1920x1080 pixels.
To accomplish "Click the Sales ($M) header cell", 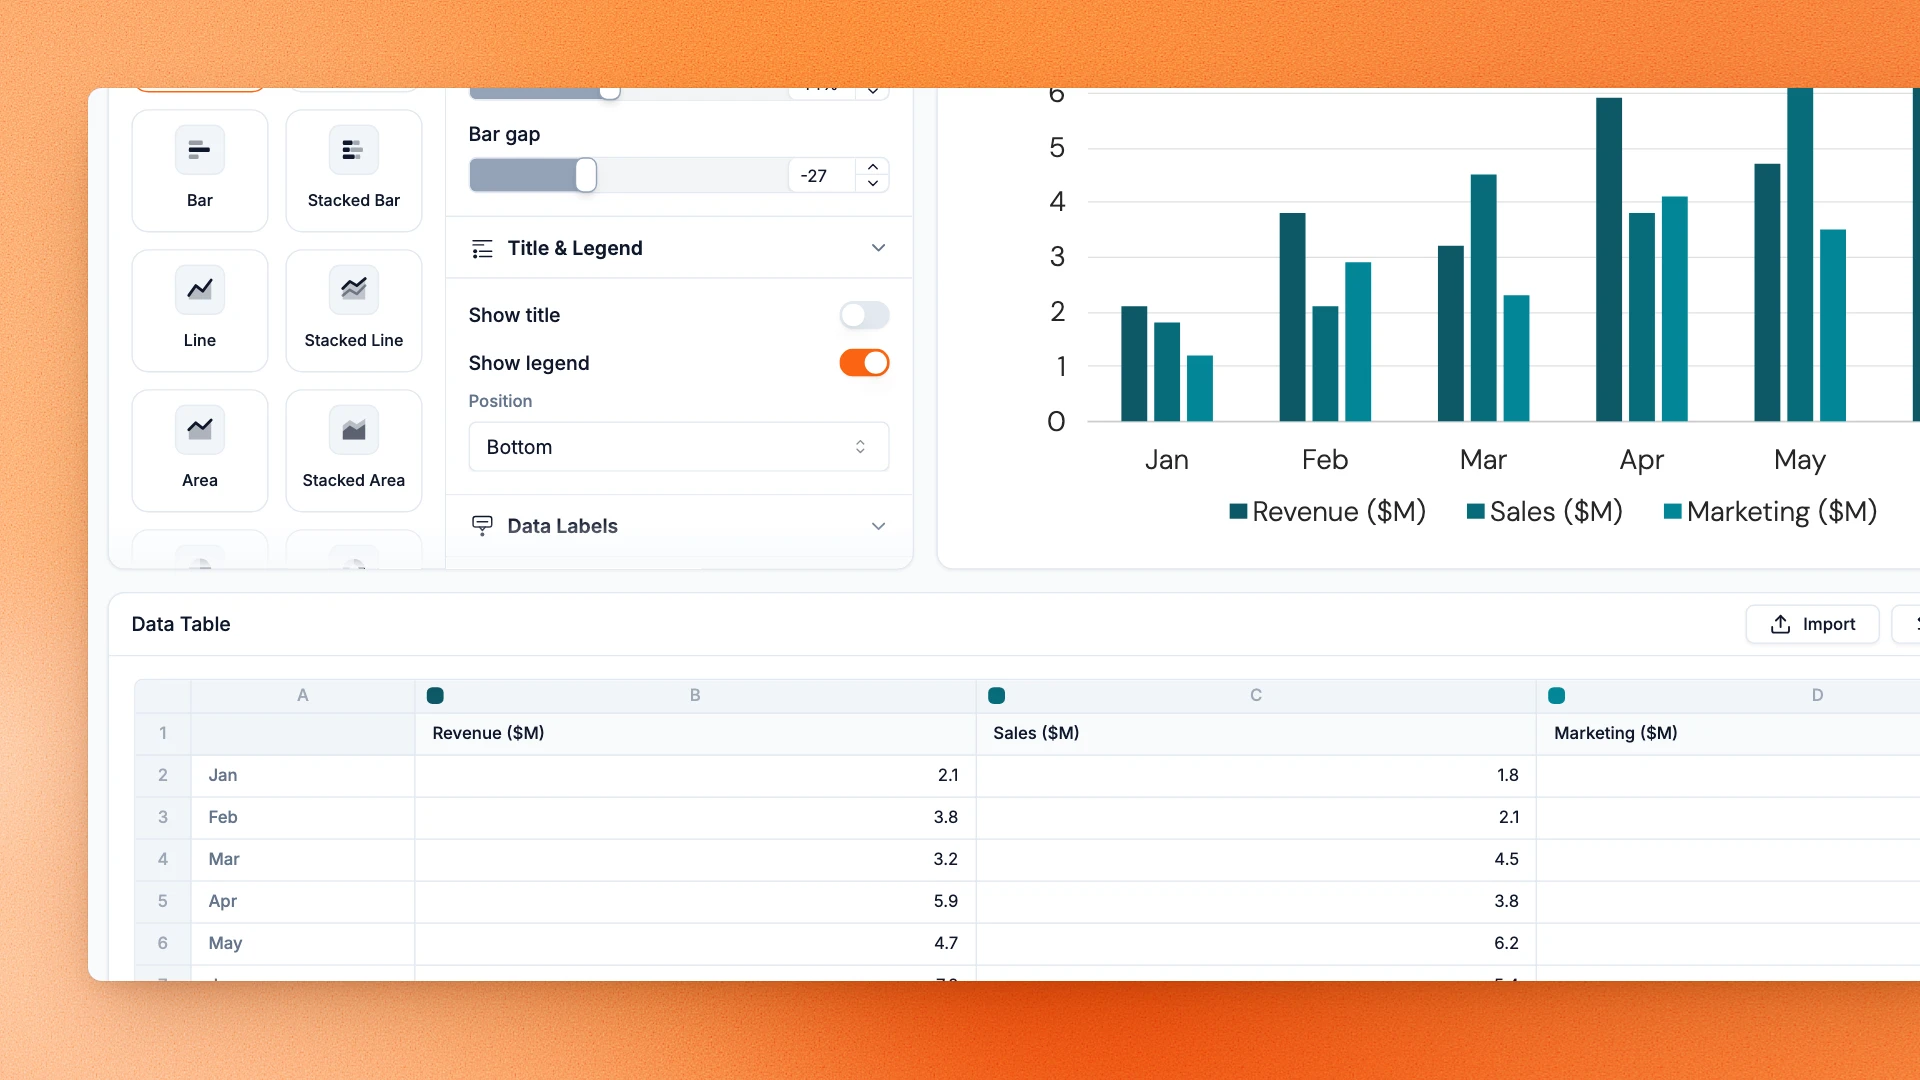I will click(1256, 733).
